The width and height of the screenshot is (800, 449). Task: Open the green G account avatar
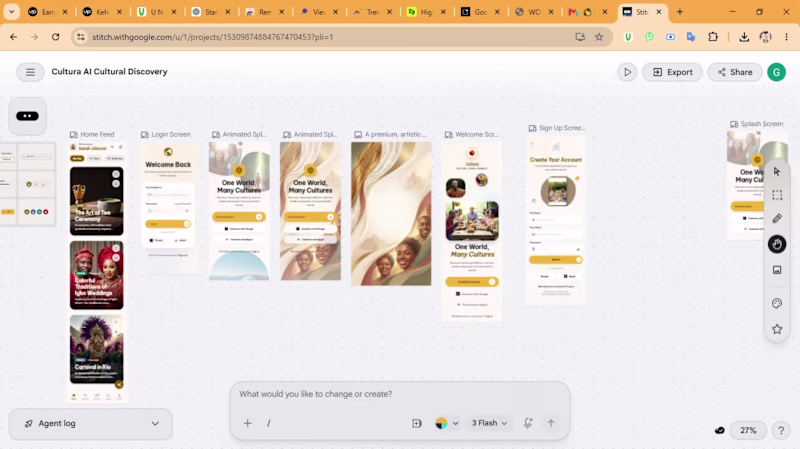pyautogui.click(x=777, y=72)
